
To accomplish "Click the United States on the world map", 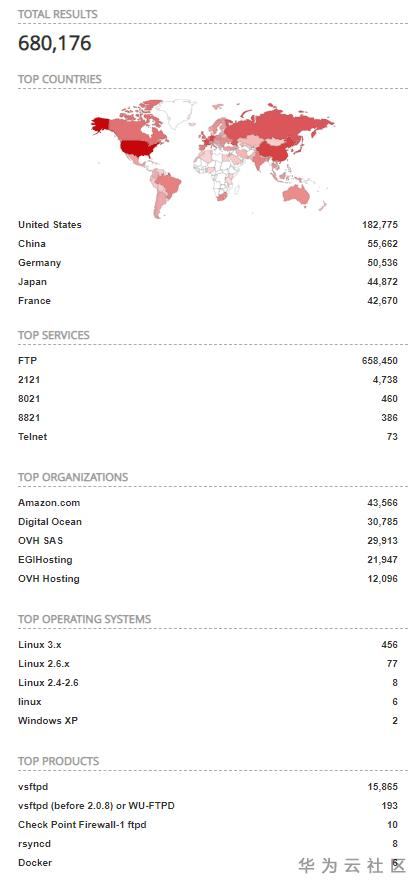I will (140, 149).
